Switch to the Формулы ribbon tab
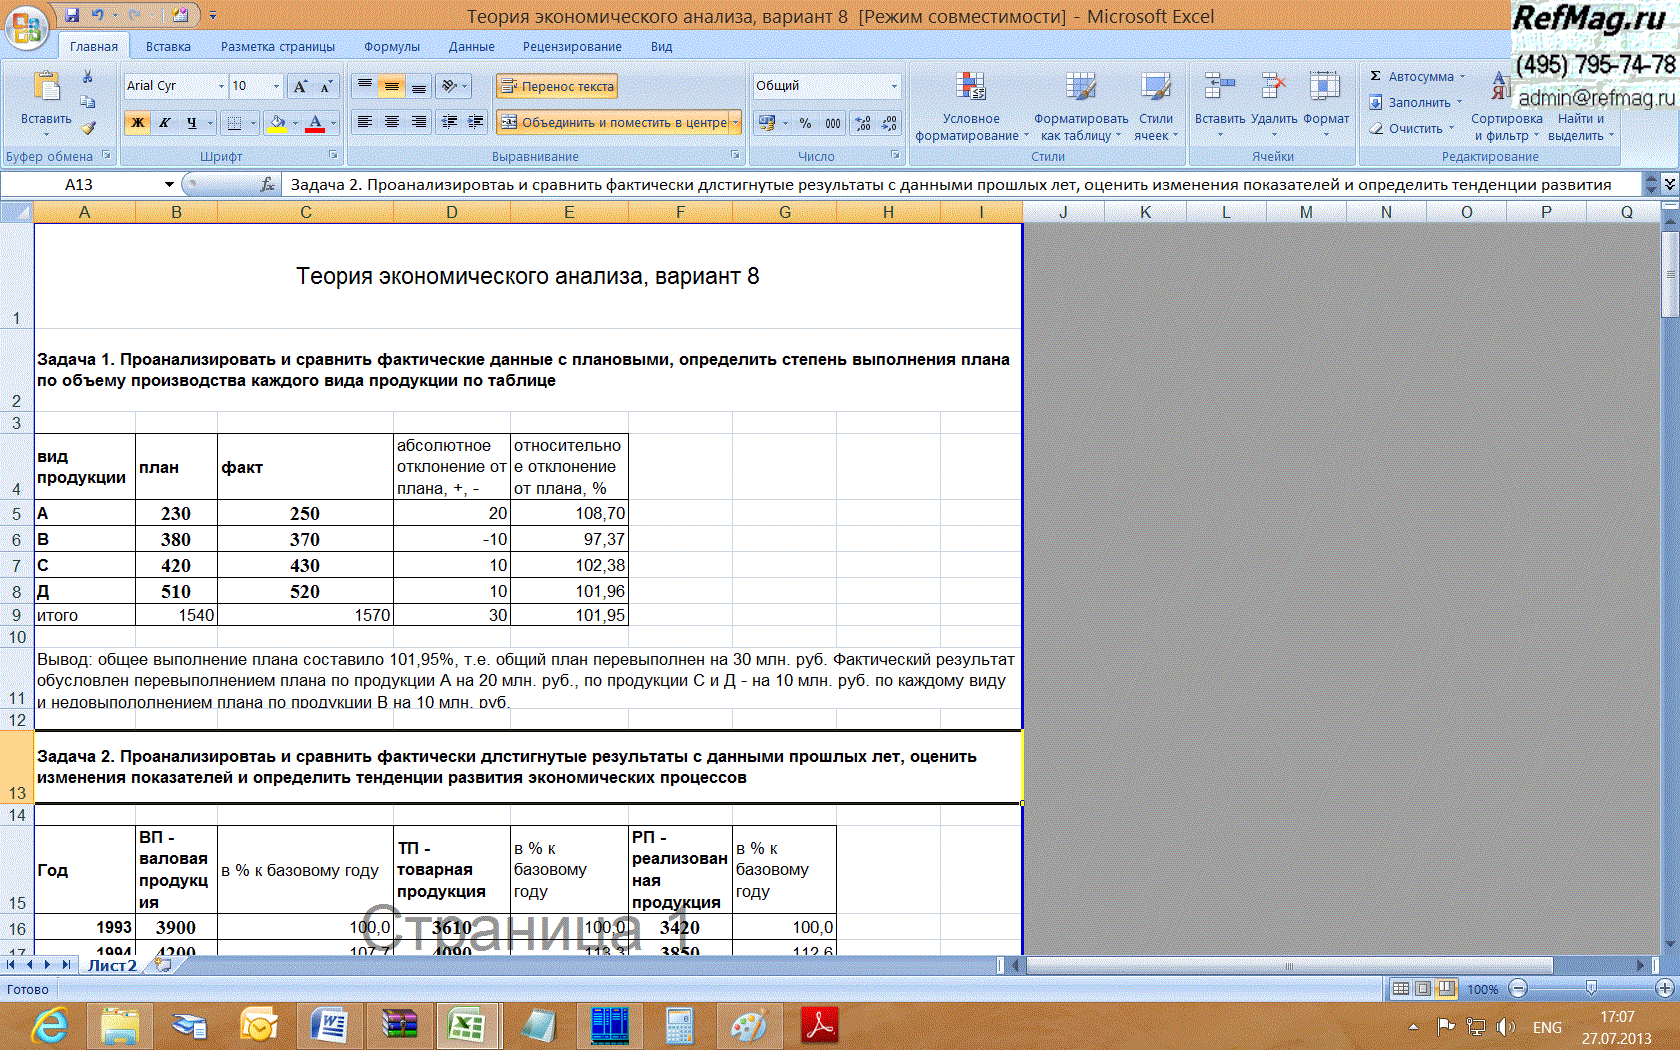Image resolution: width=1680 pixels, height=1050 pixels. [391, 47]
